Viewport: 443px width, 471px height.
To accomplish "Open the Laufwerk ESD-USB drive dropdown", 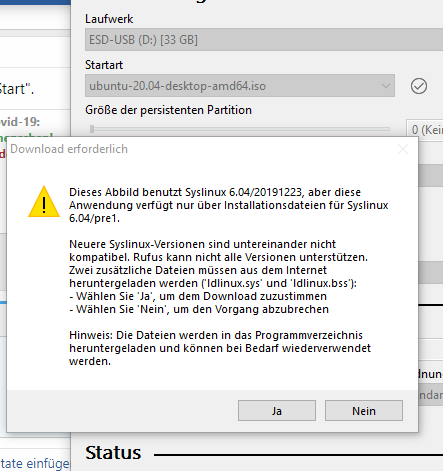I will [264, 40].
